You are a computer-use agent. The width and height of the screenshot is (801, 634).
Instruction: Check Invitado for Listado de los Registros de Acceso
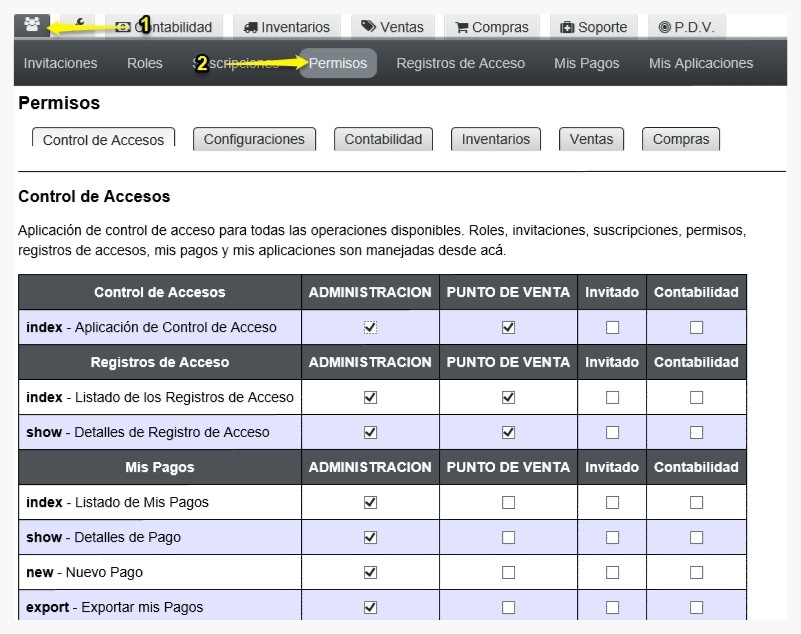tap(612, 397)
